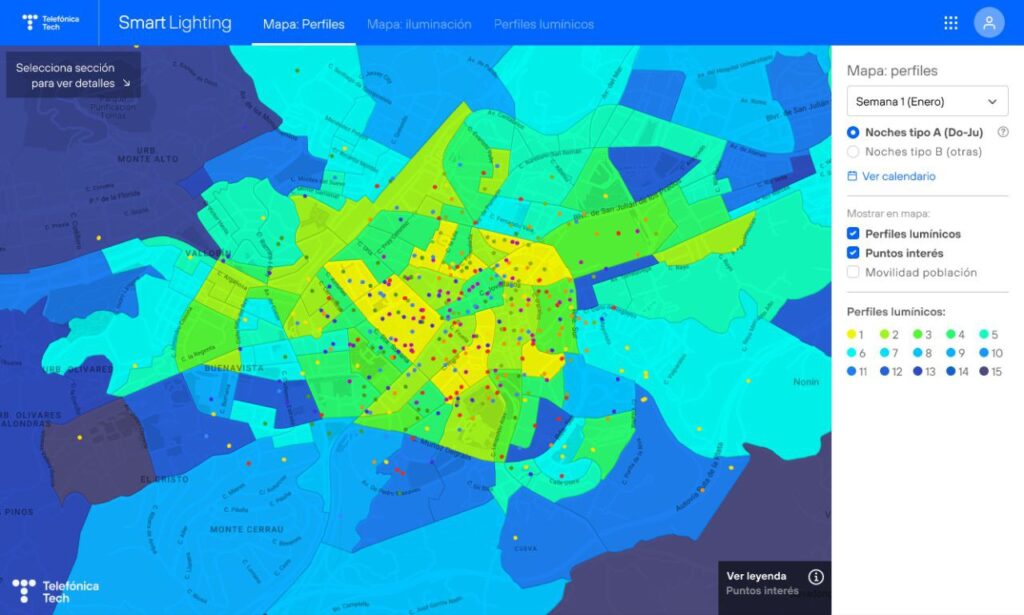The image size is (1024, 615).
Task: Click the arrow icon in Selecciona sección box
Action: point(126,84)
